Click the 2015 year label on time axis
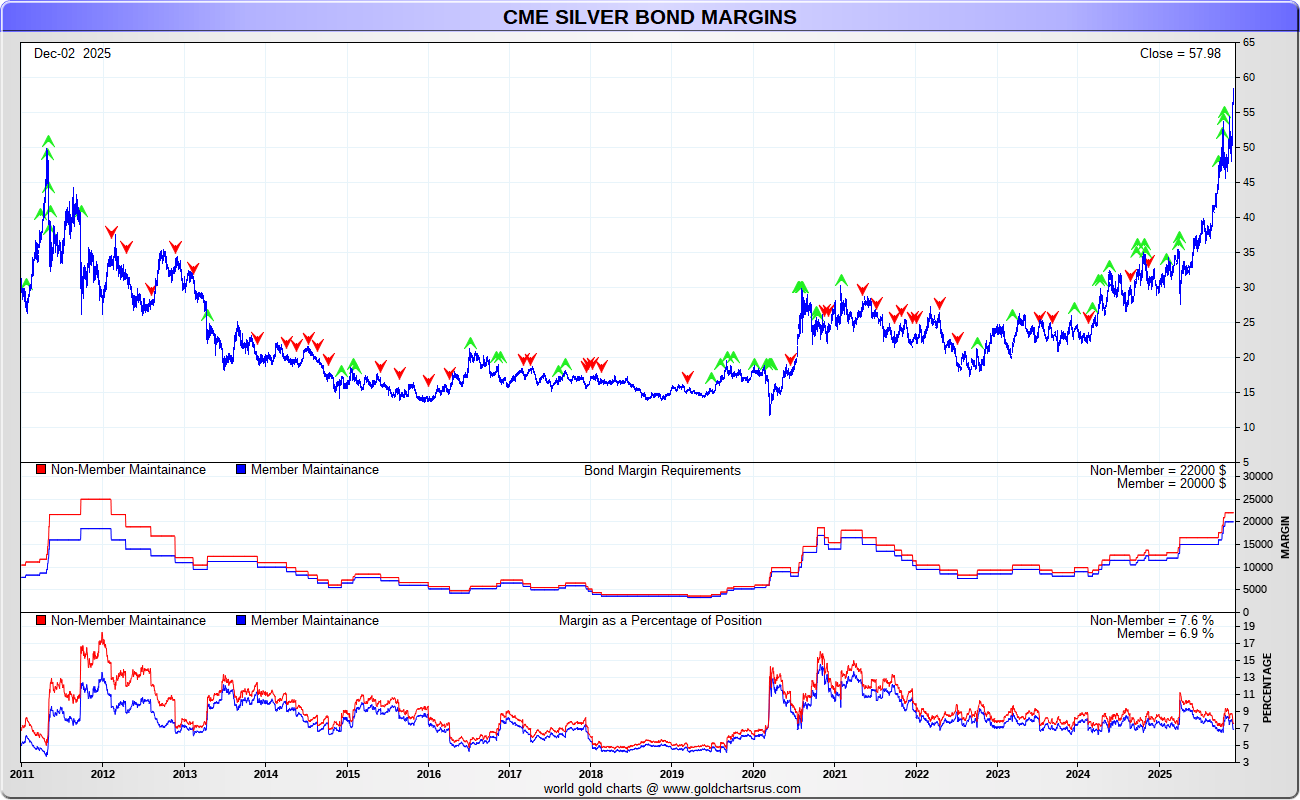The image size is (1300, 800). pos(347,774)
